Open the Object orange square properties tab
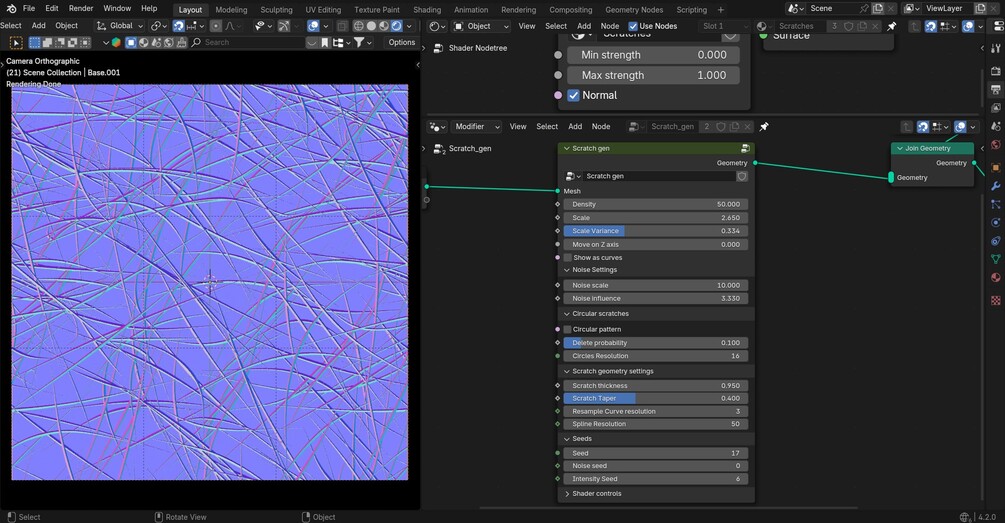 pyautogui.click(x=995, y=167)
